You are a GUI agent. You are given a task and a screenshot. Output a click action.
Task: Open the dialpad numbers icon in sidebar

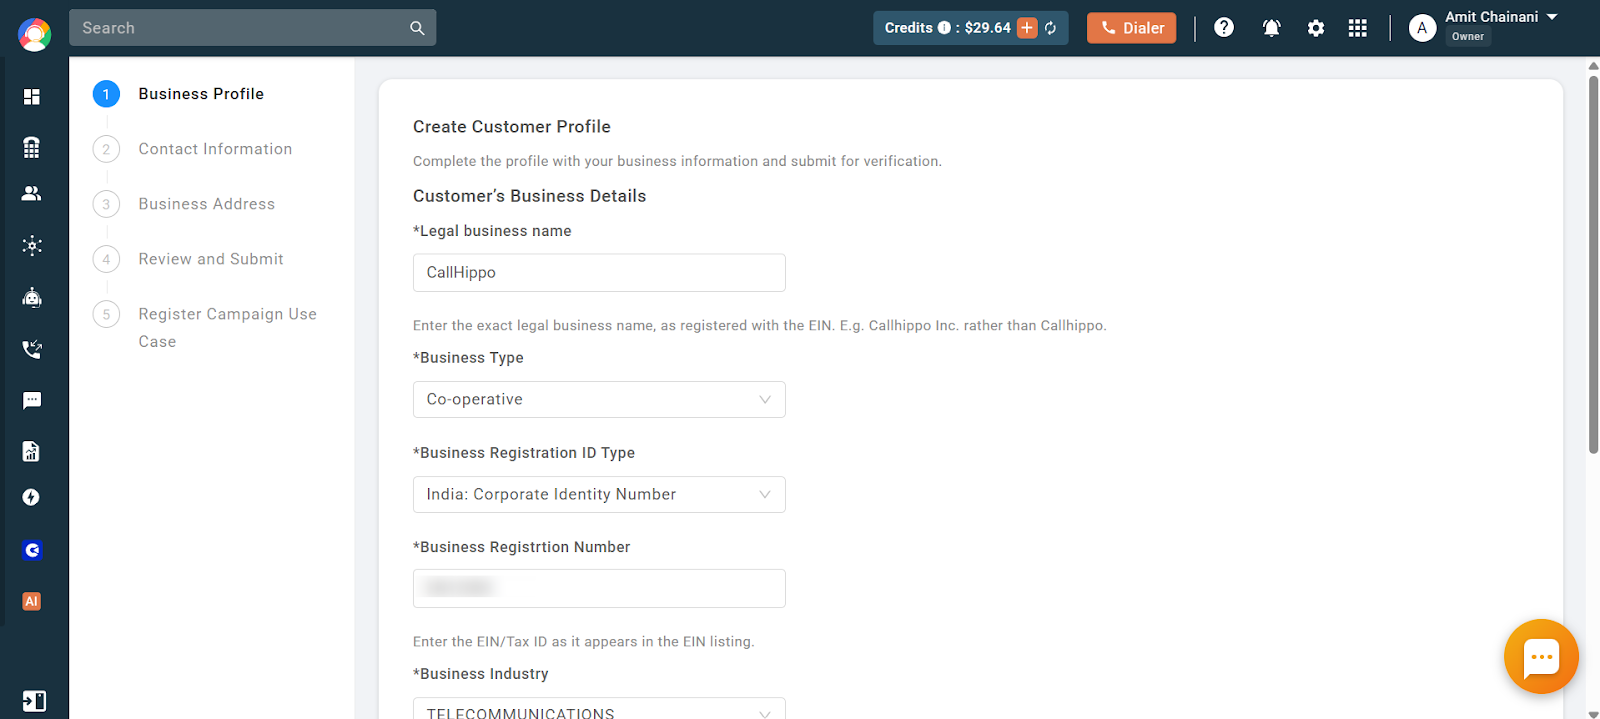pyautogui.click(x=32, y=147)
